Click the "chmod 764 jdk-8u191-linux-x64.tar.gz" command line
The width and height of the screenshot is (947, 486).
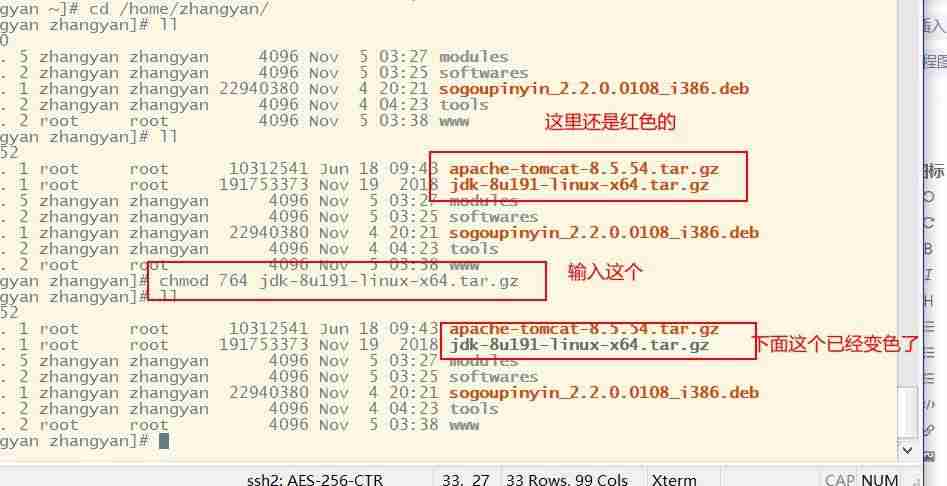click(x=339, y=281)
